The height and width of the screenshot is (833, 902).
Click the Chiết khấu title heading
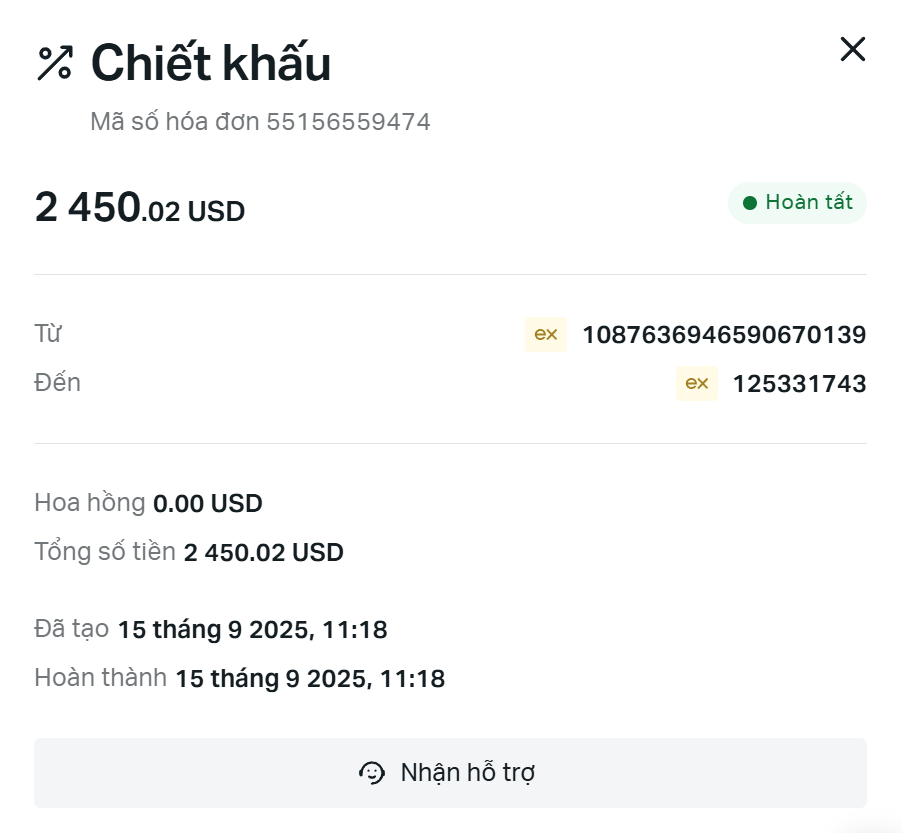click(x=211, y=64)
